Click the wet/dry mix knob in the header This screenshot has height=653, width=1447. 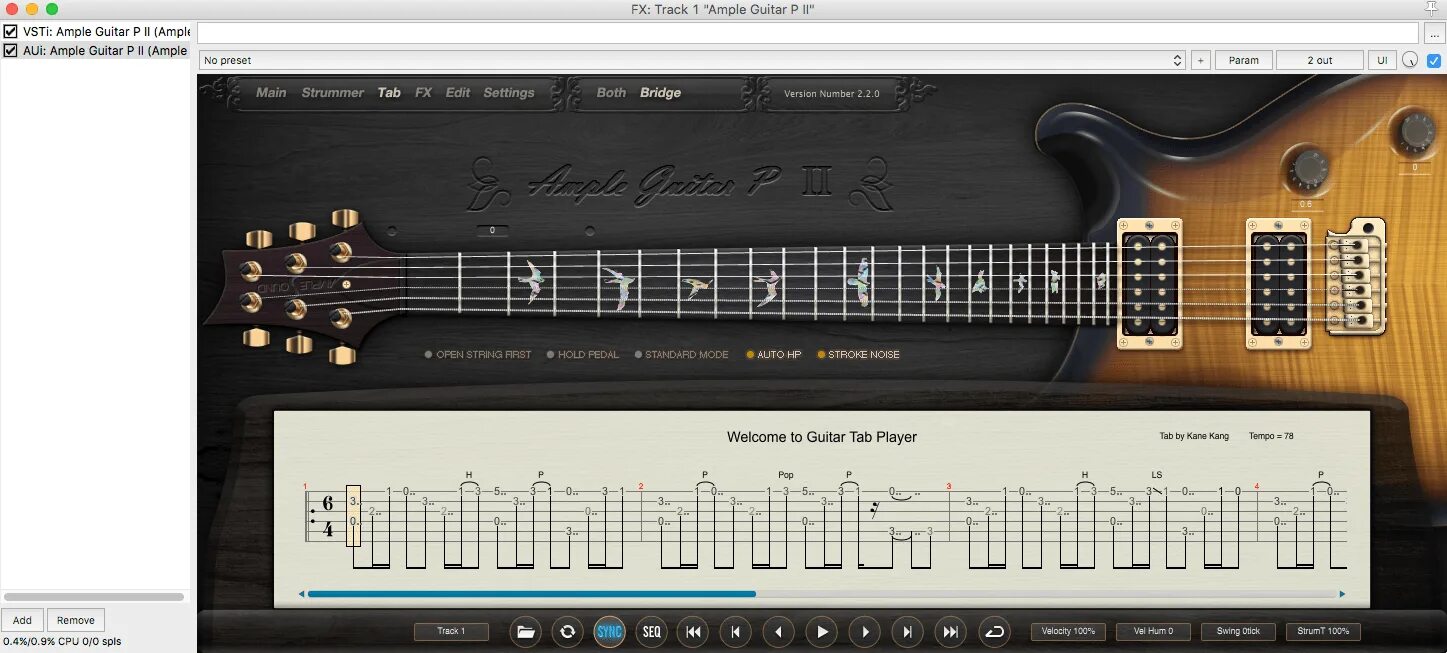1411,60
